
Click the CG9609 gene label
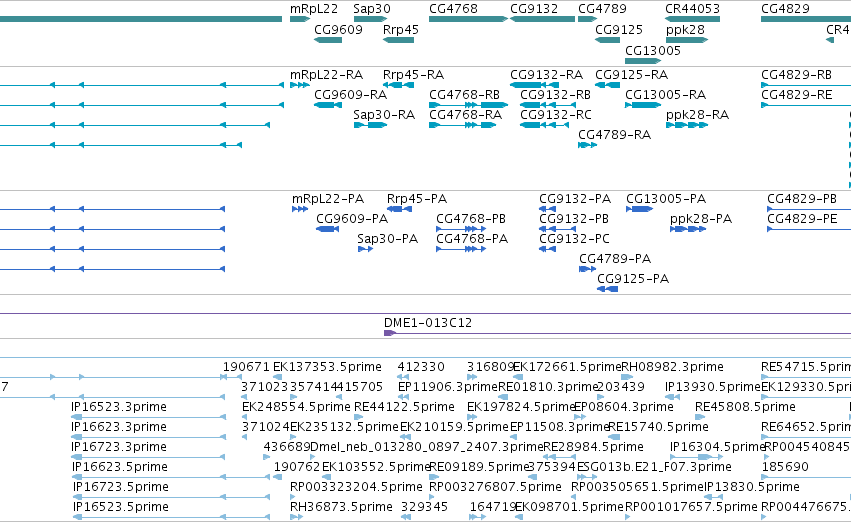point(338,29)
